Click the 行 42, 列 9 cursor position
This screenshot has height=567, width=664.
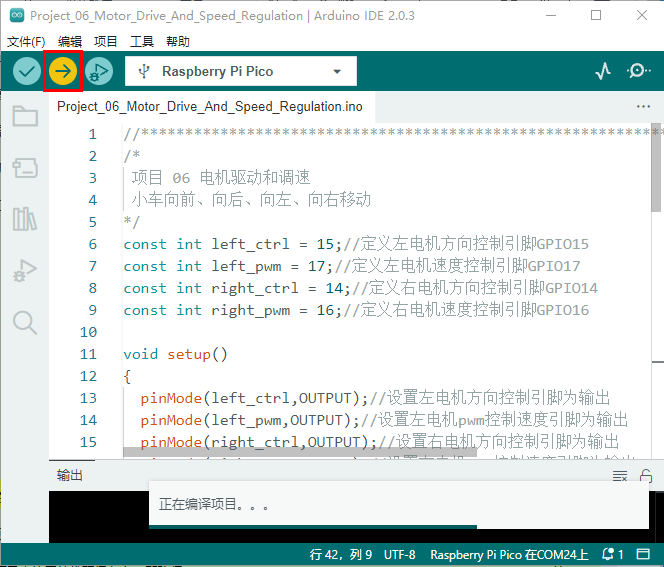(340, 554)
